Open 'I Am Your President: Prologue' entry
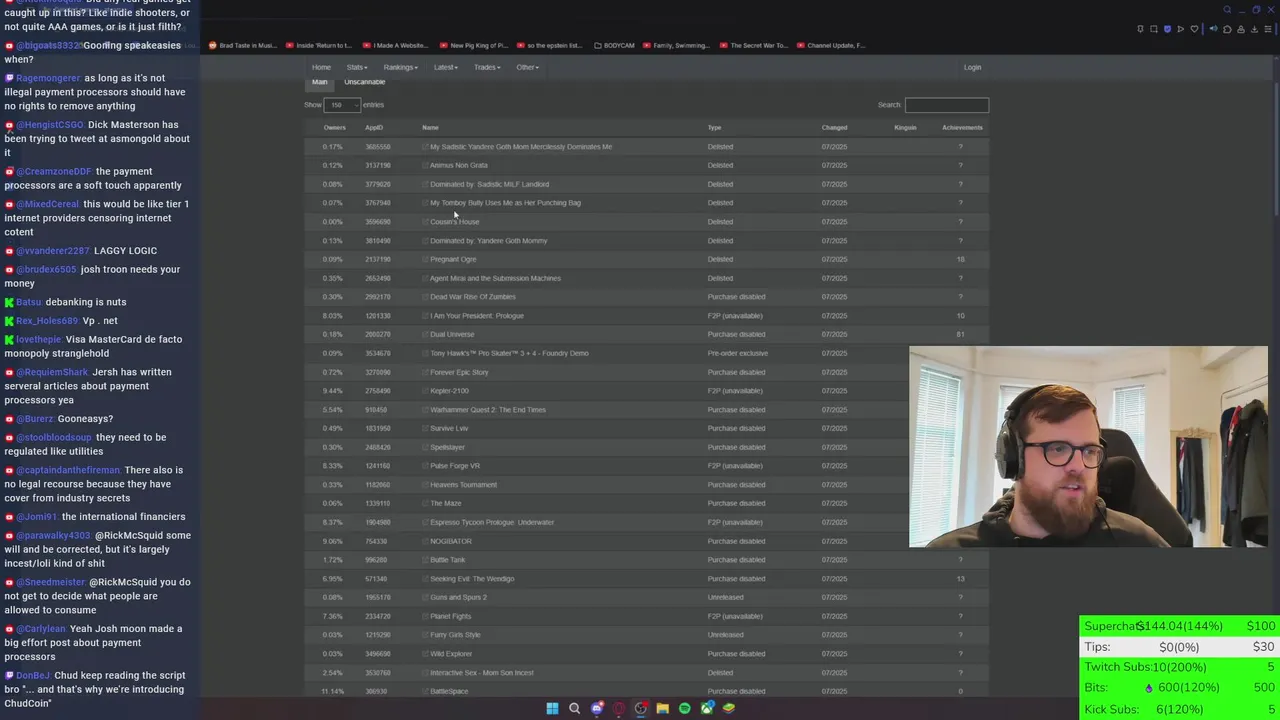Viewport: 1280px width, 720px height. coord(477,316)
